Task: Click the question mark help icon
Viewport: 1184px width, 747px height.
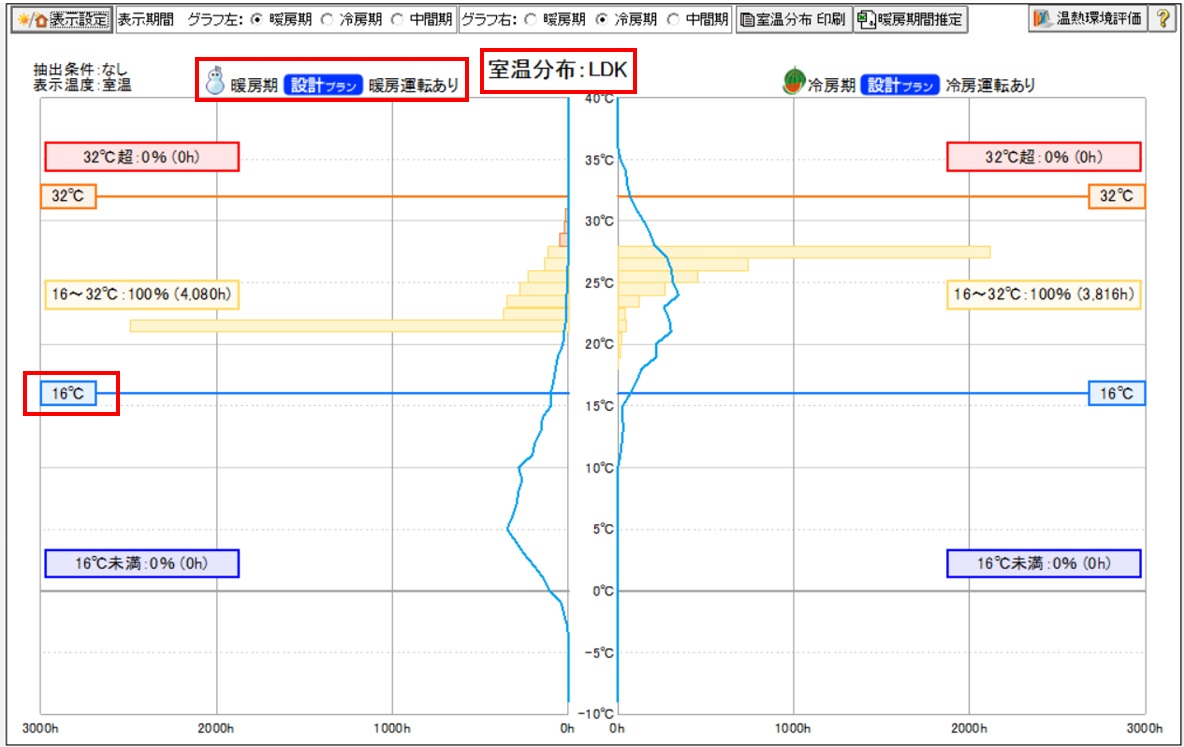Action: (x=1162, y=20)
